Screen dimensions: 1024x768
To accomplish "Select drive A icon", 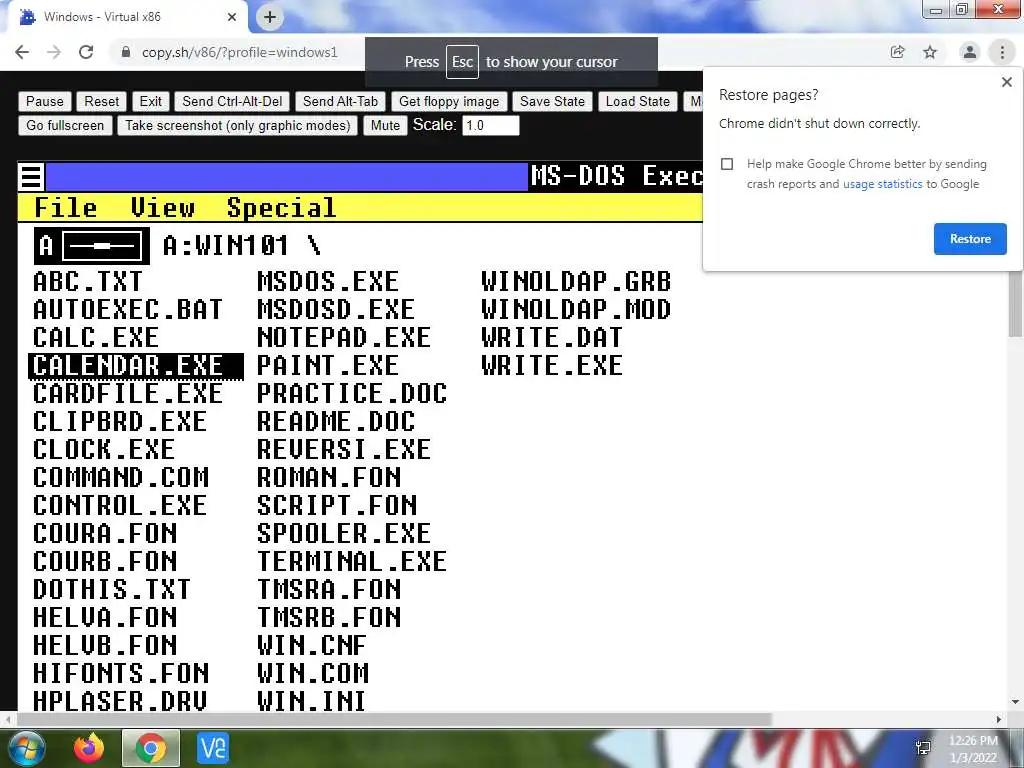I will 92,246.
